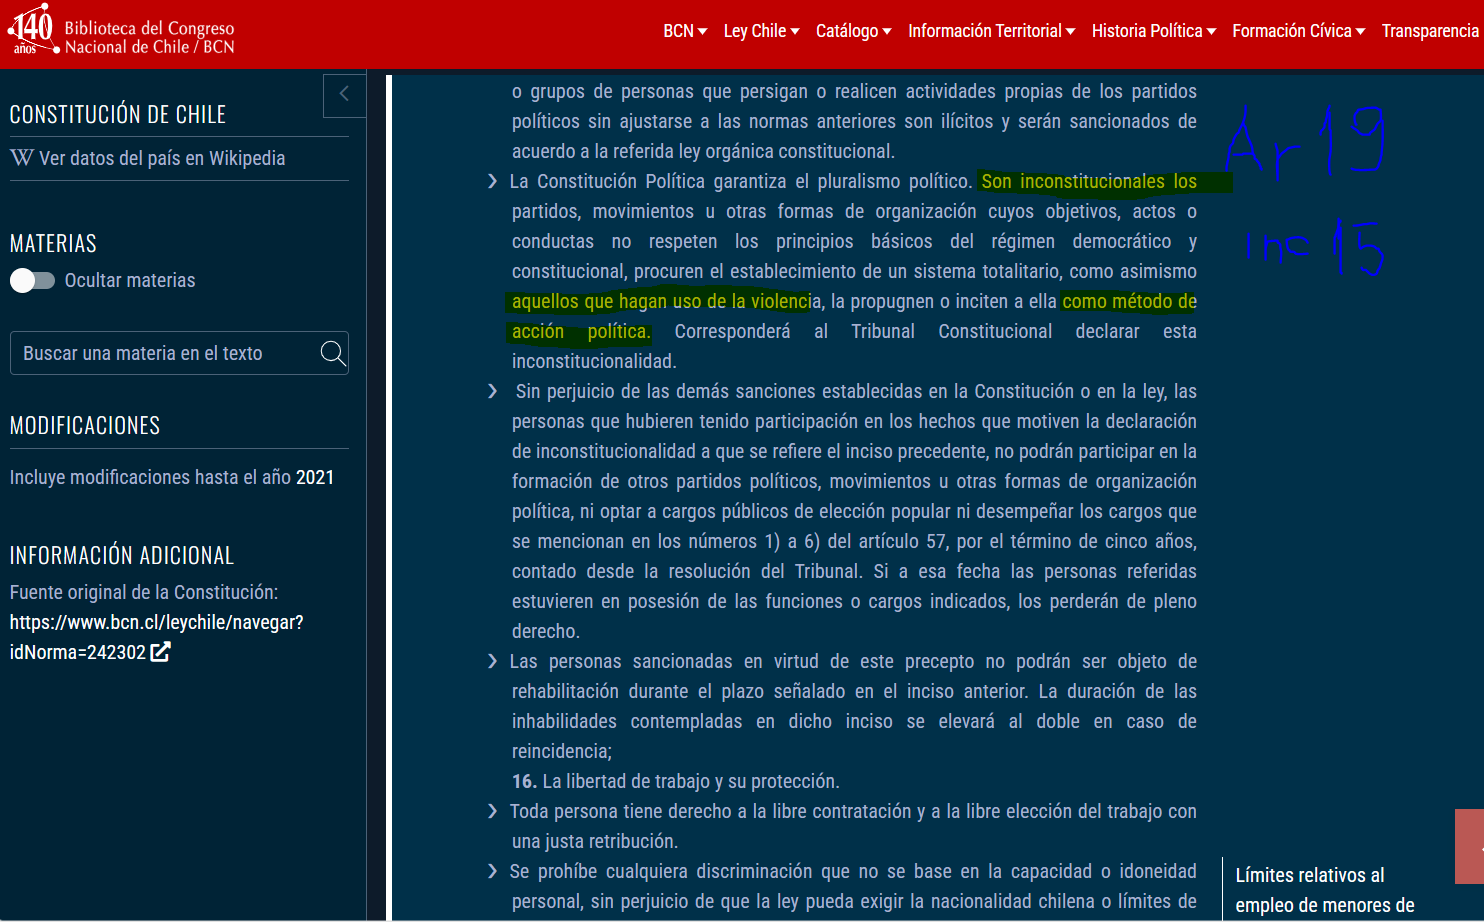Expand paragraph 'La Constitución Política garantiza' chevron
The width and height of the screenshot is (1484, 922).
492,181
